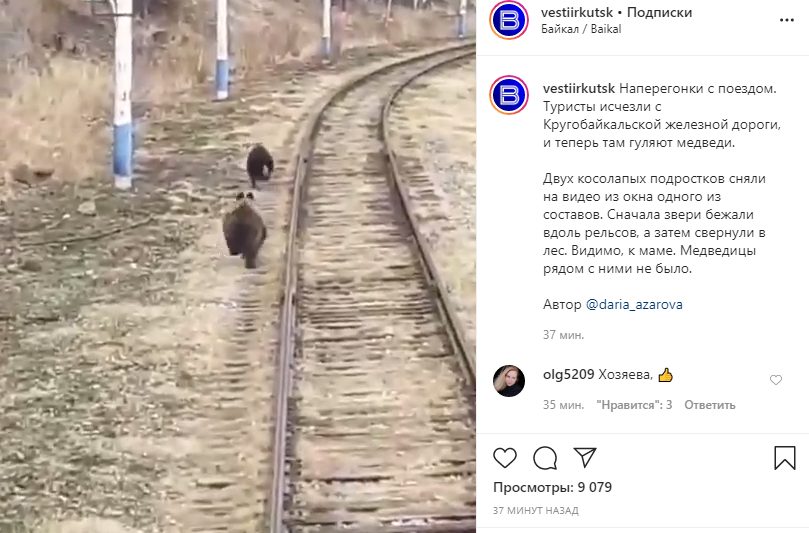
Task: Click vestiirkutsk username in caption
Action: tap(578, 89)
